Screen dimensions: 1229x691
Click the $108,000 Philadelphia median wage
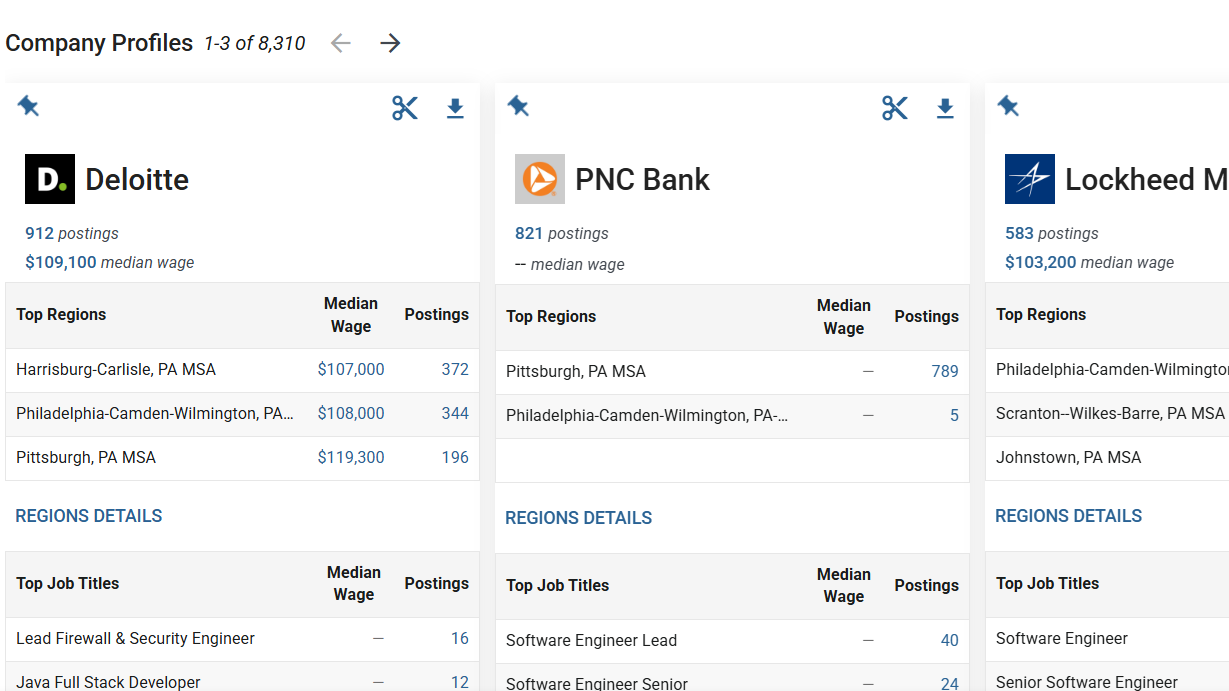pos(351,413)
